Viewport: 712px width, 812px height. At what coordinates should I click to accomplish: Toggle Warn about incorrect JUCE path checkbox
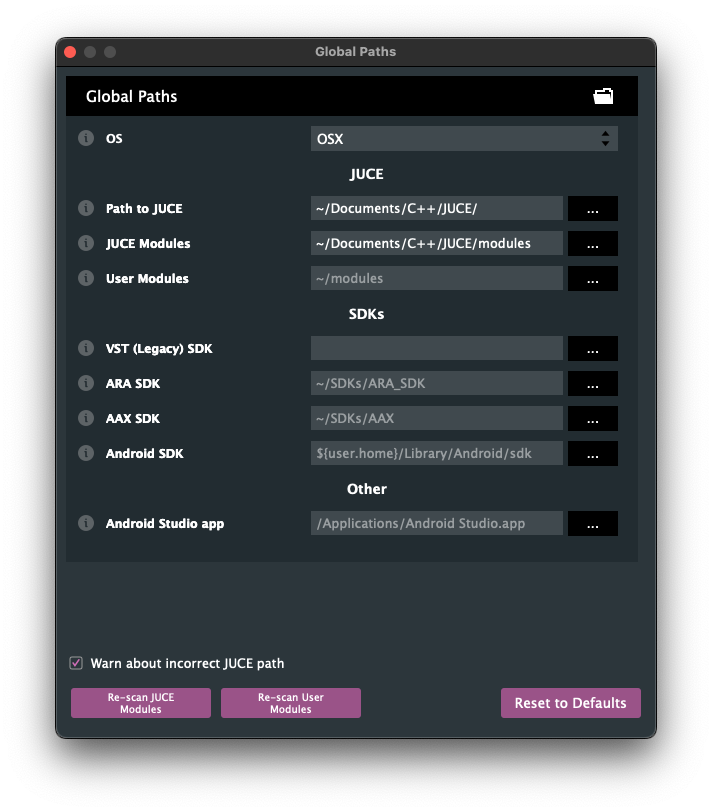pos(76,663)
